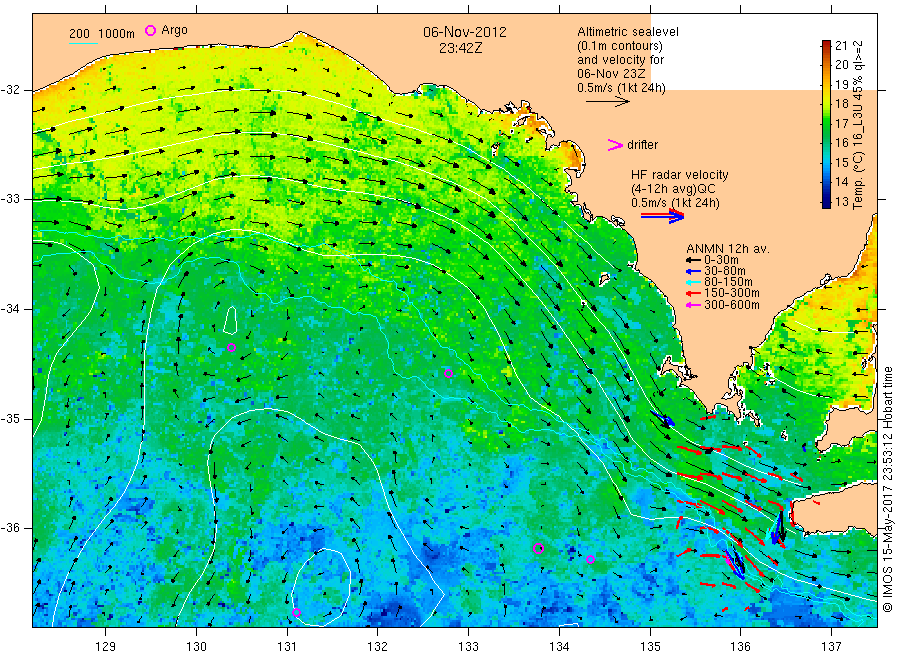
Task: Click the 0-30m depth label
Action: pyautogui.click(x=721, y=260)
